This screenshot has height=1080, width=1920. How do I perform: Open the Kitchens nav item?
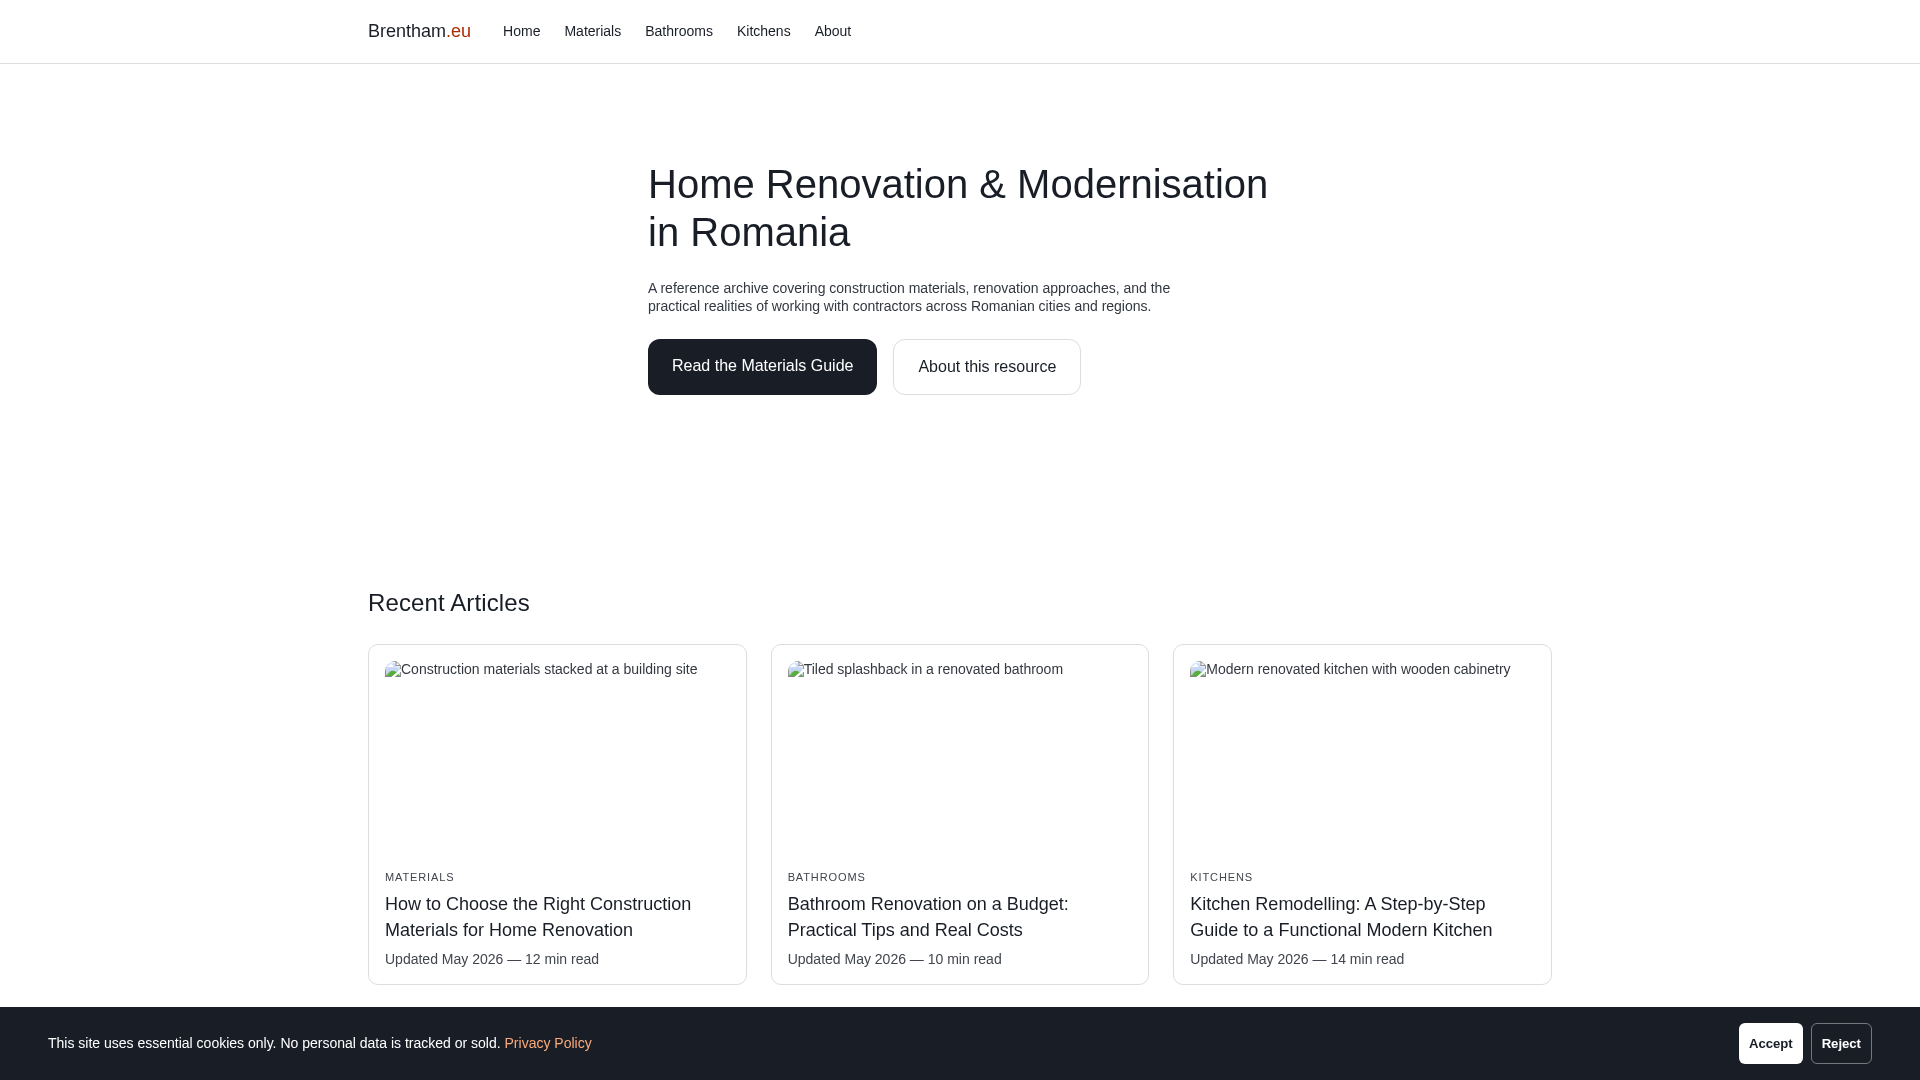[763, 31]
